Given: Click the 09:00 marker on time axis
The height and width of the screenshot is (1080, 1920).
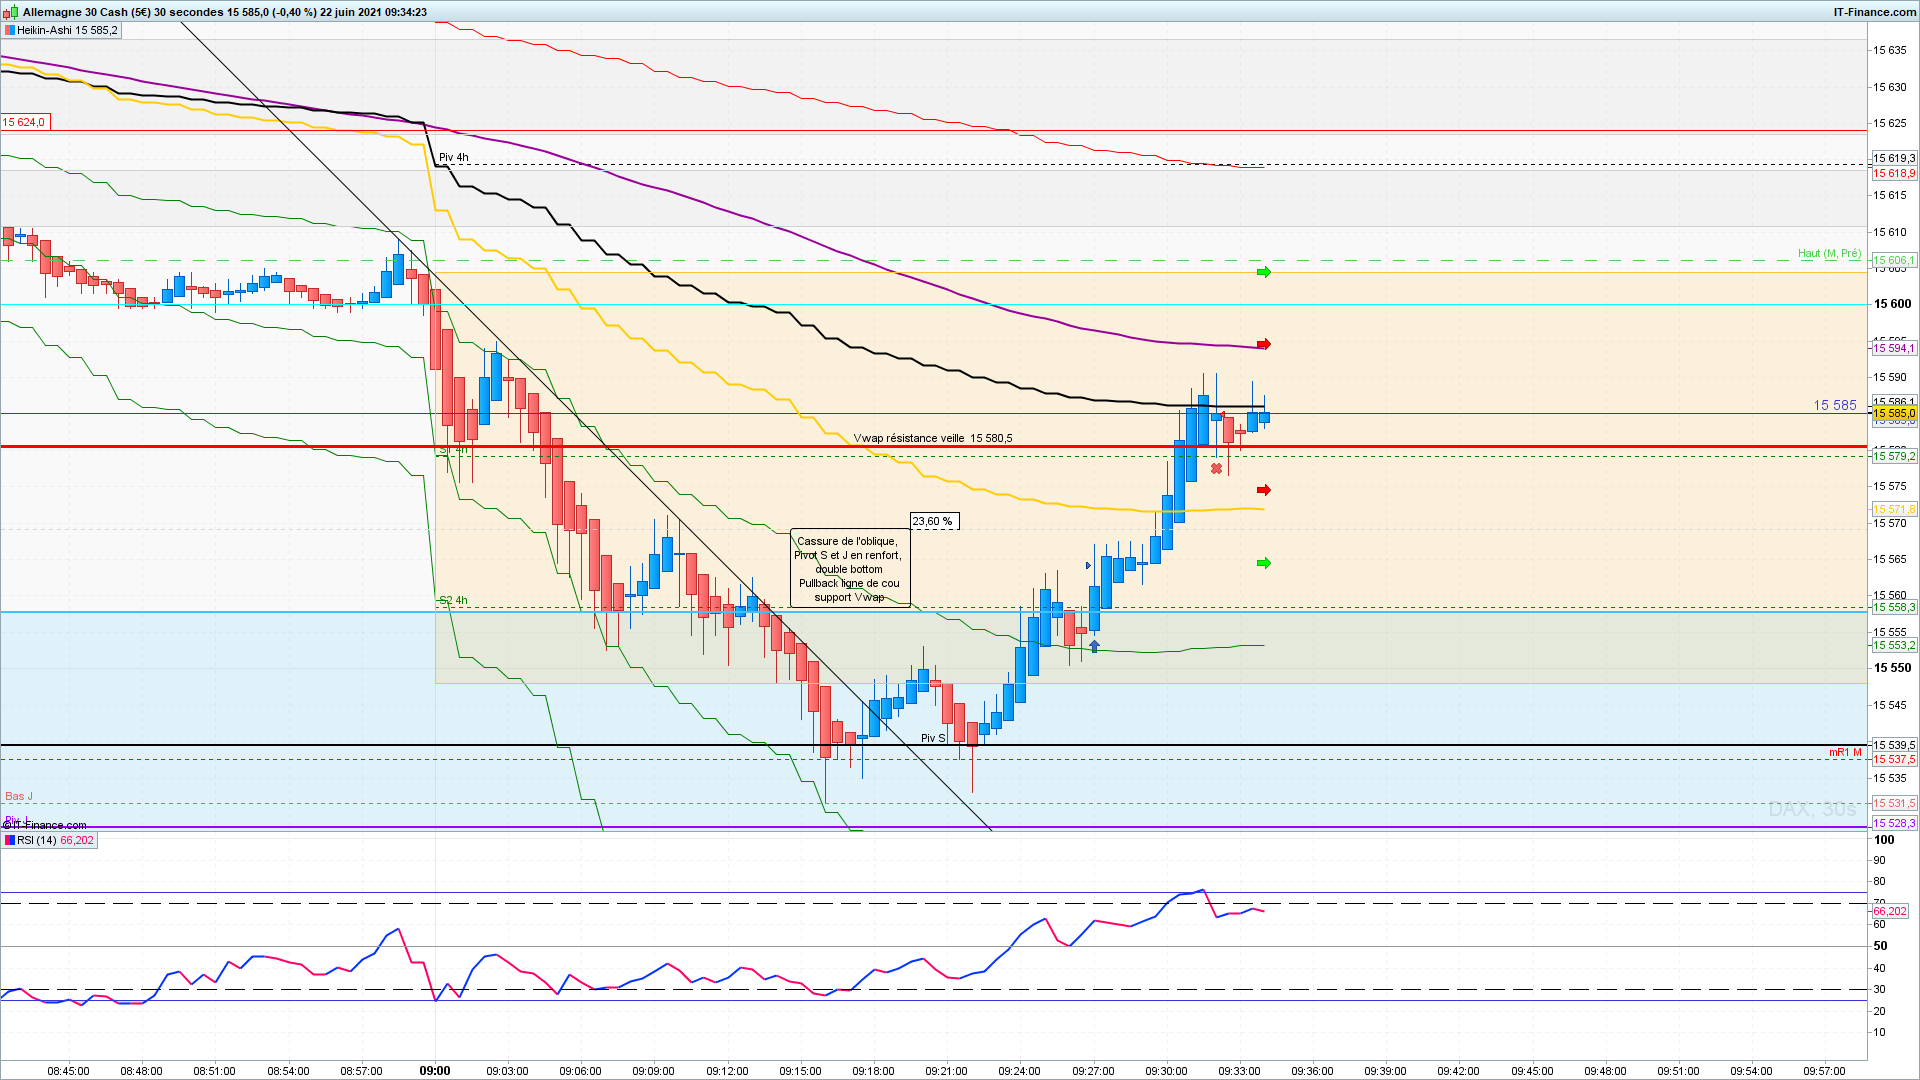Looking at the screenshot, I should pos(434,1070).
